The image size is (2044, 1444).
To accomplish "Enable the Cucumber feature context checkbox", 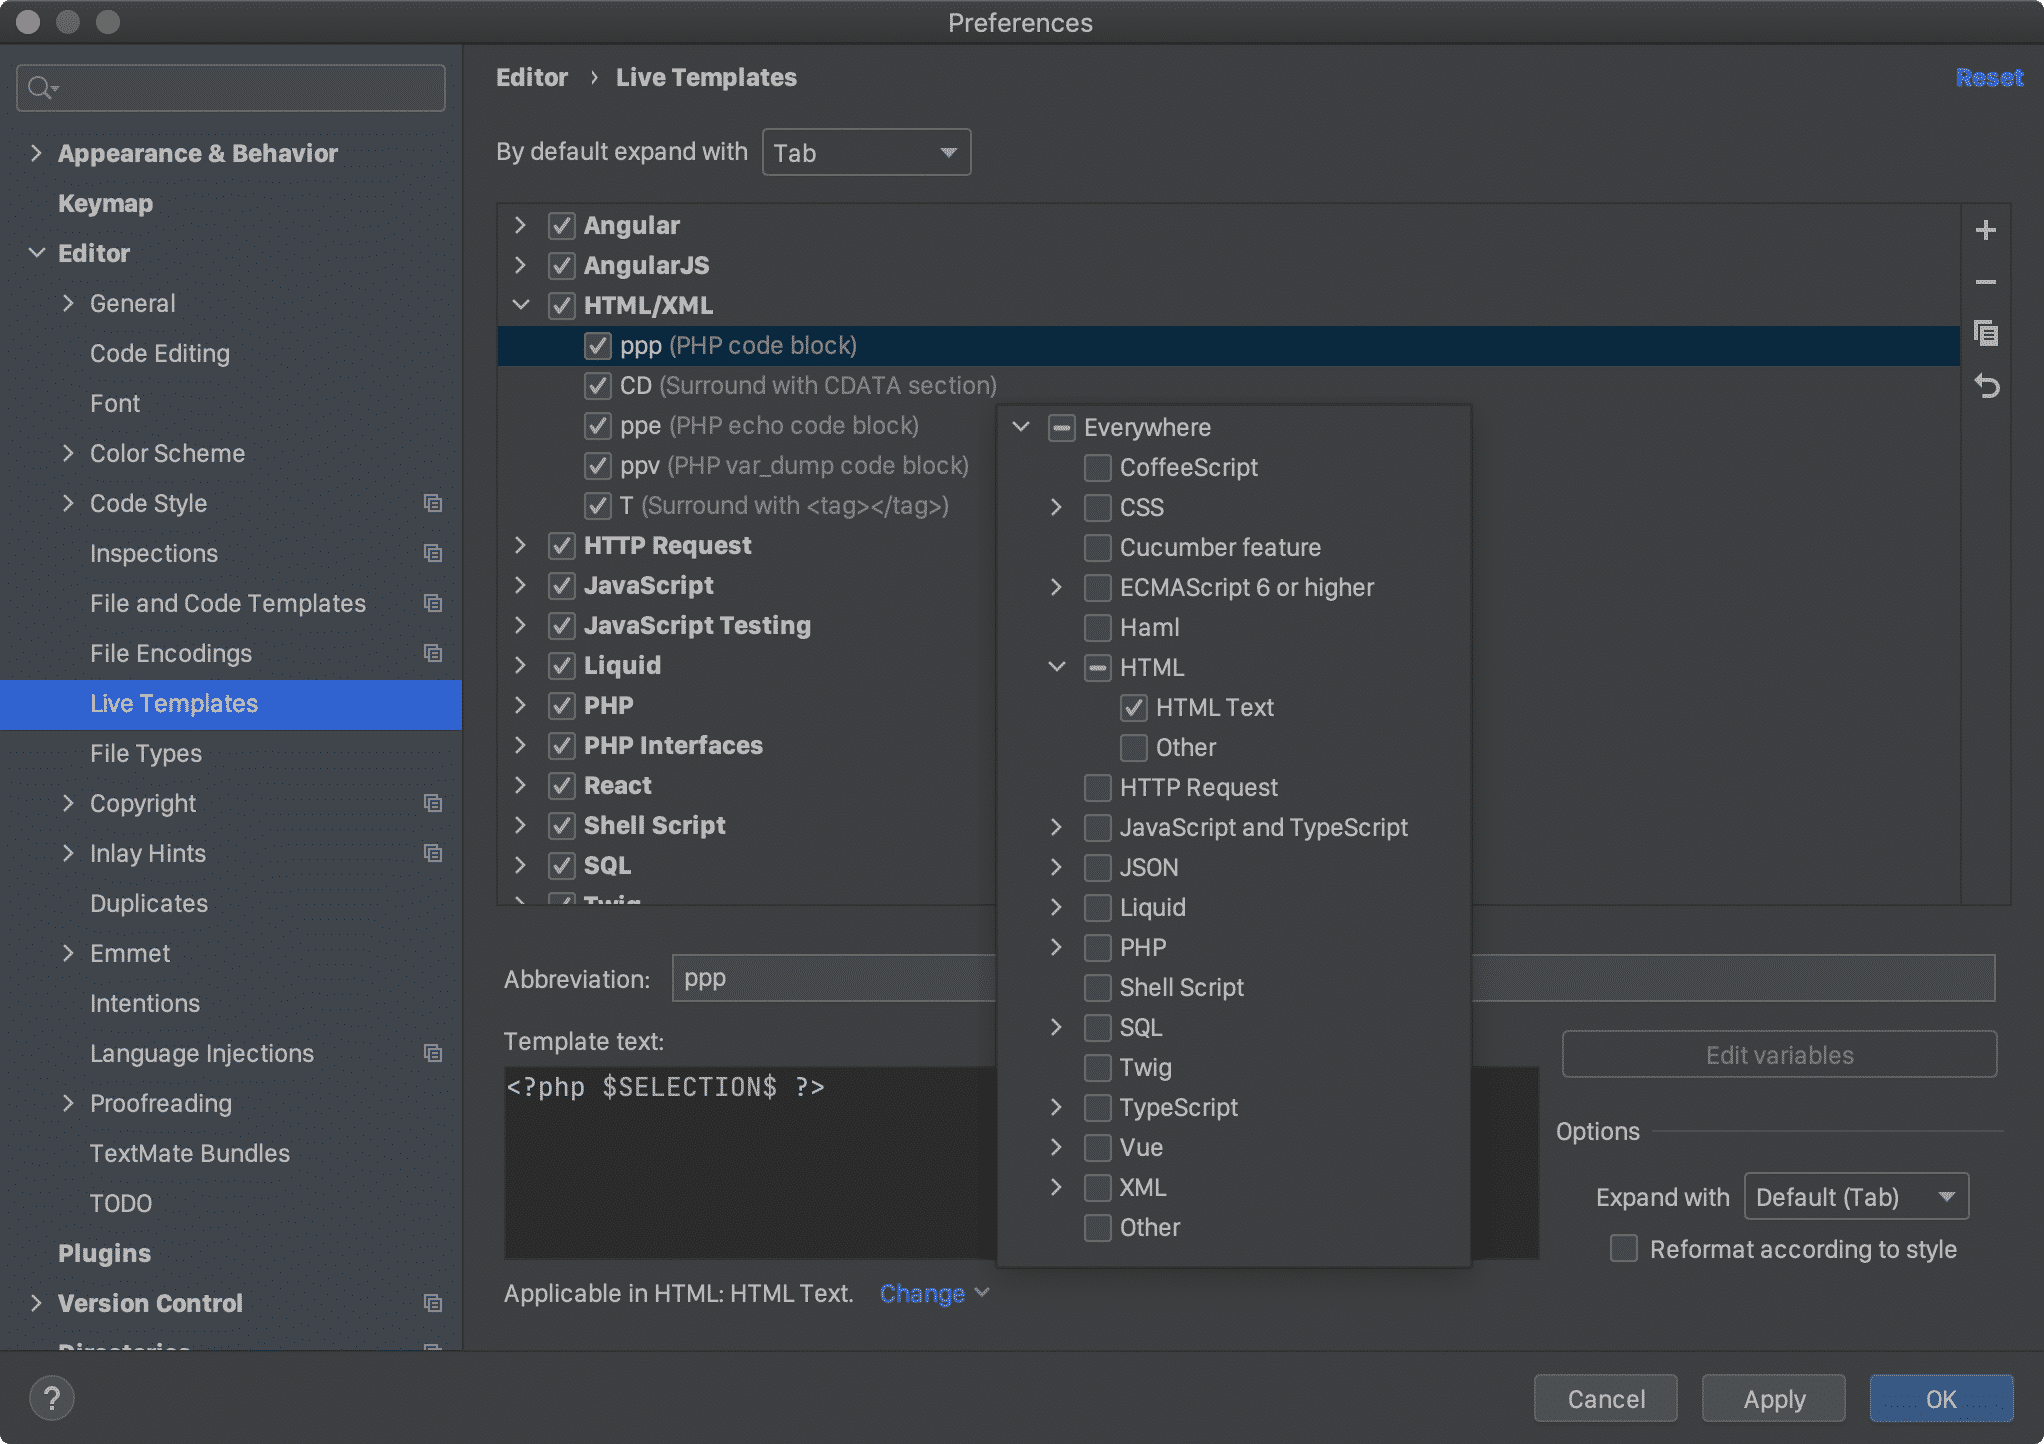I will click(1098, 548).
